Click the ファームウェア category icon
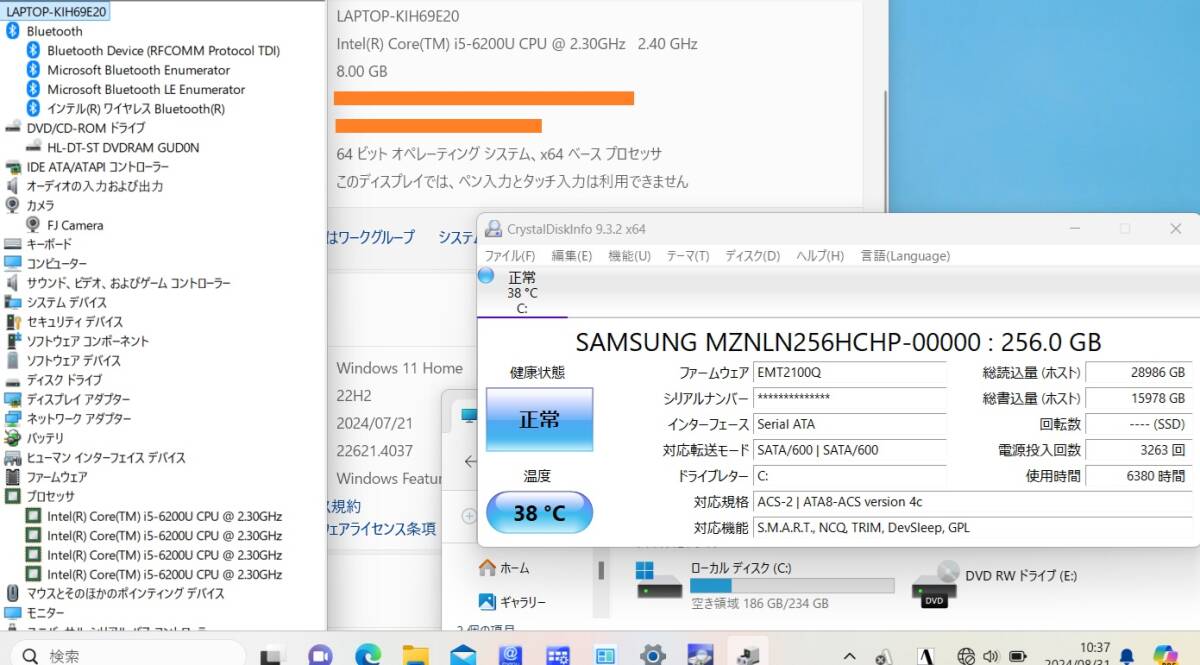This screenshot has width=1200, height=665. [13, 477]
